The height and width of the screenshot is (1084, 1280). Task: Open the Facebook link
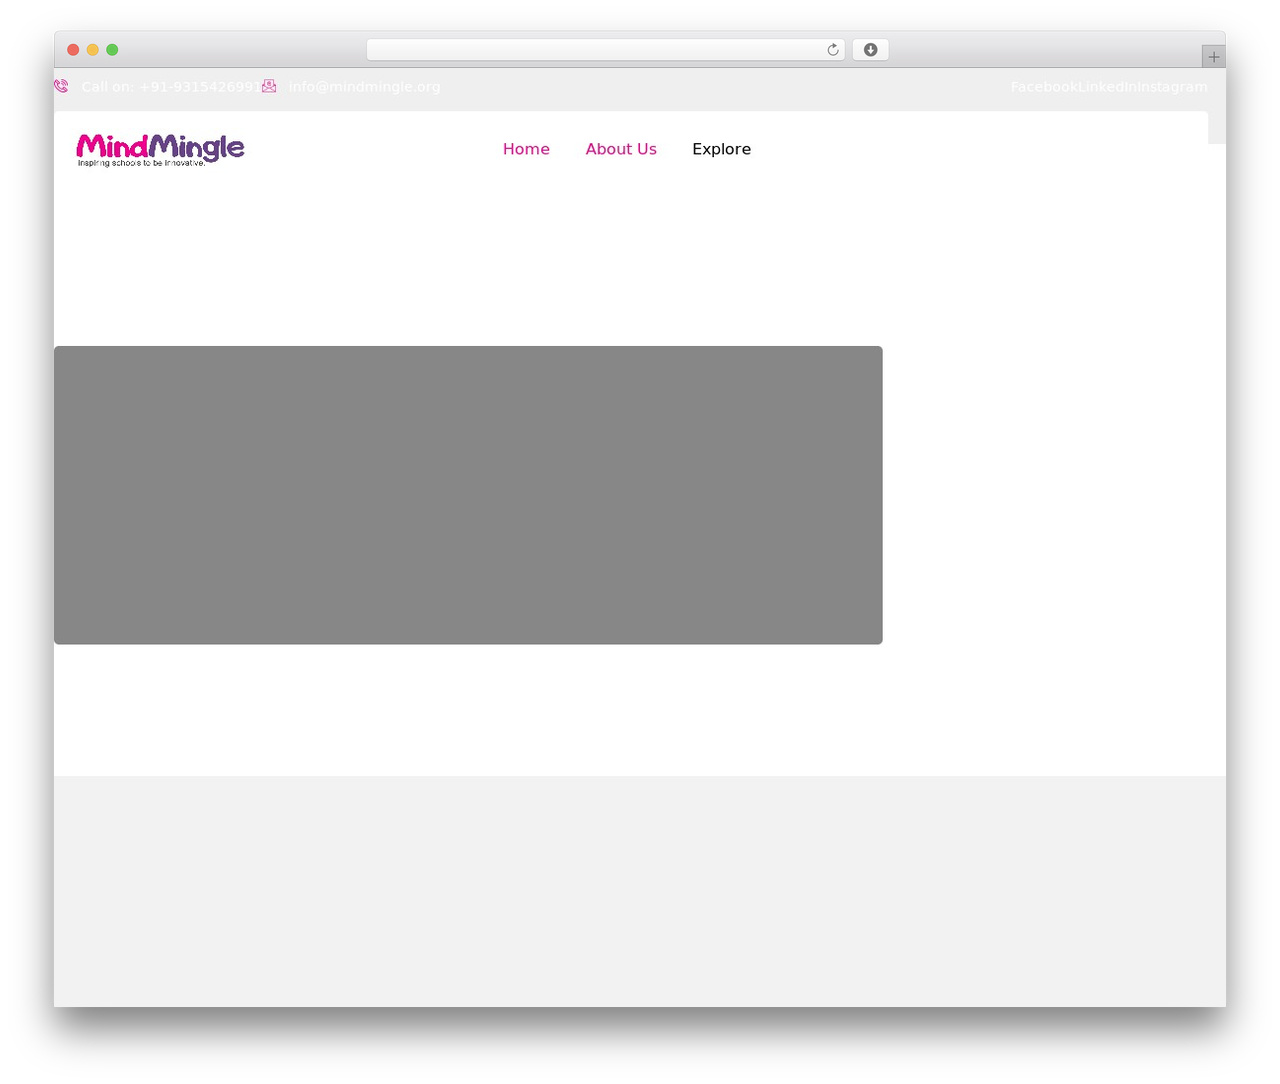tap(1044, 87)
